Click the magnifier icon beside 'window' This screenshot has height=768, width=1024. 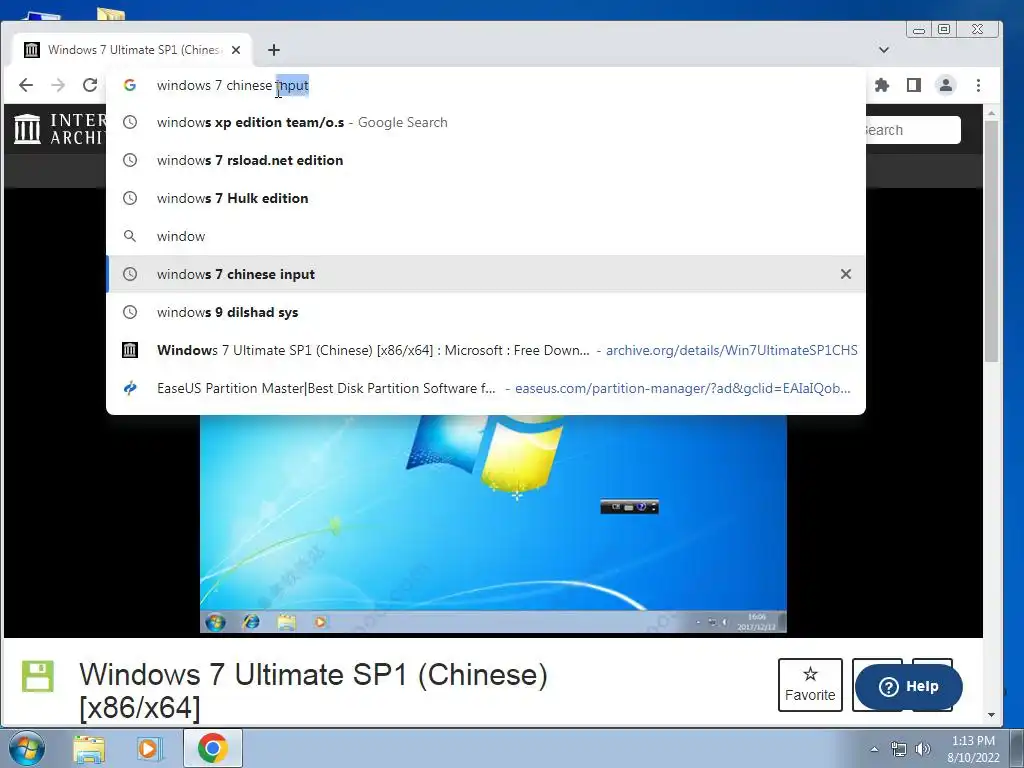point(130,236)
